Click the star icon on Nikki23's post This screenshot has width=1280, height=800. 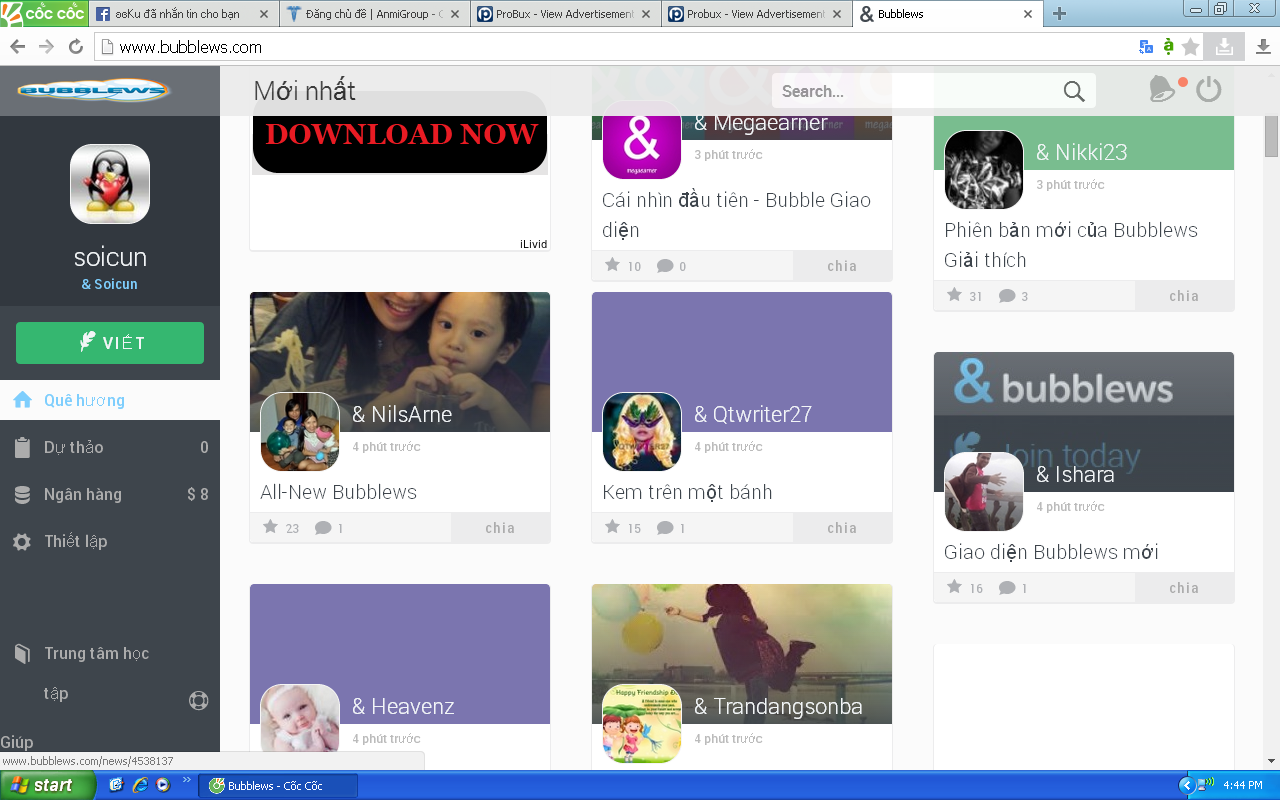coord(954,295)
